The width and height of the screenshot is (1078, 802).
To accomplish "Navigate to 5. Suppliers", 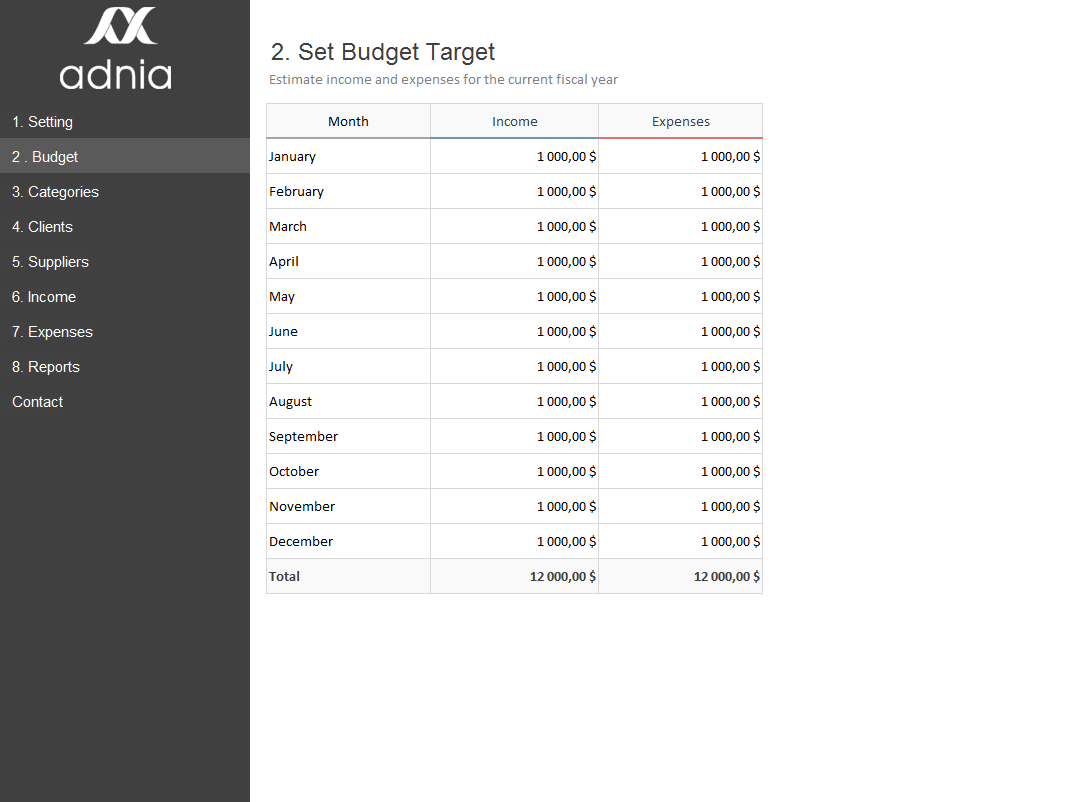I will 124,262.
